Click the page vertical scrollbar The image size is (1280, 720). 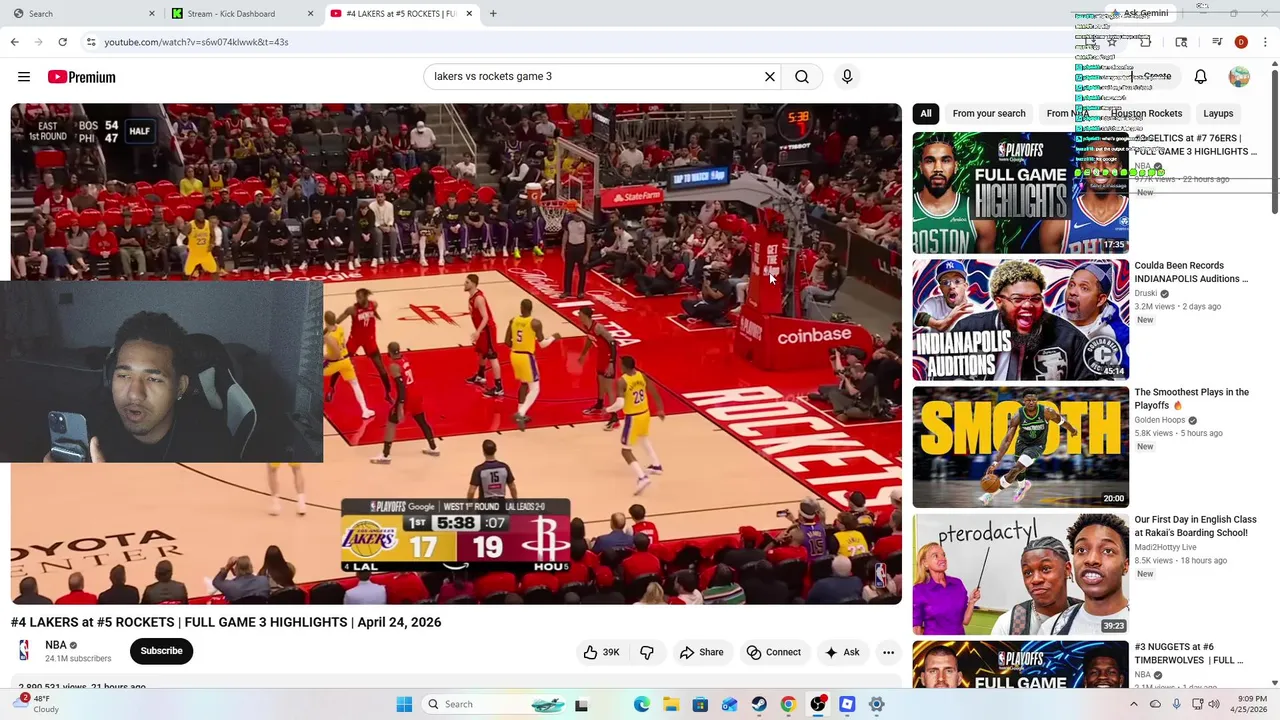pyautogui.click(x=1274, y=140)
